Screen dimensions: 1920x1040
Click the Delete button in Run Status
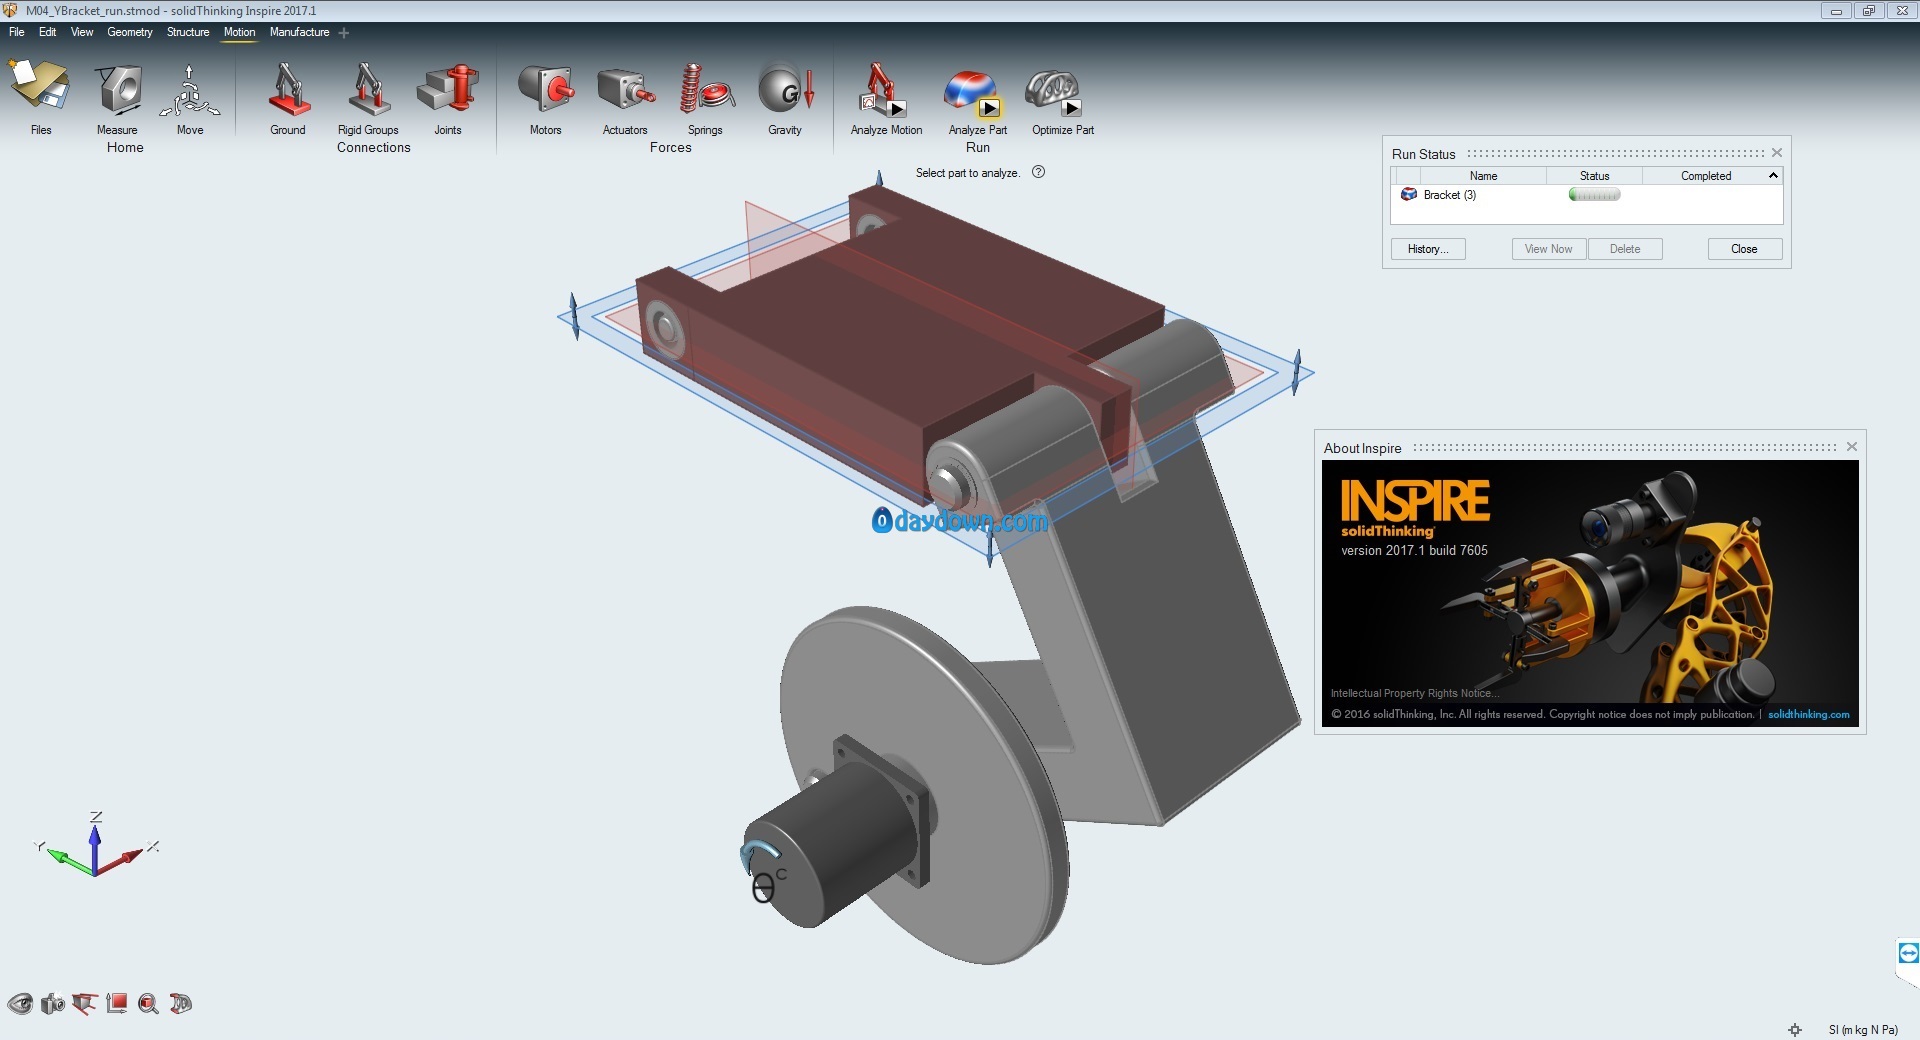point(1625,249)
